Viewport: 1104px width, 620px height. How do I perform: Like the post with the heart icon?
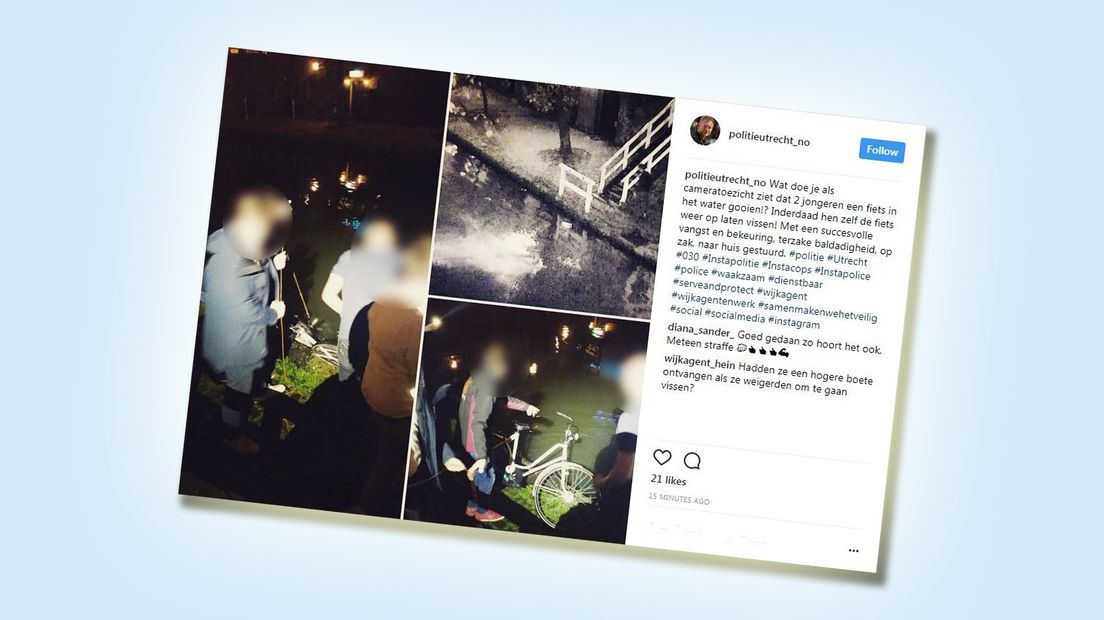662,457
